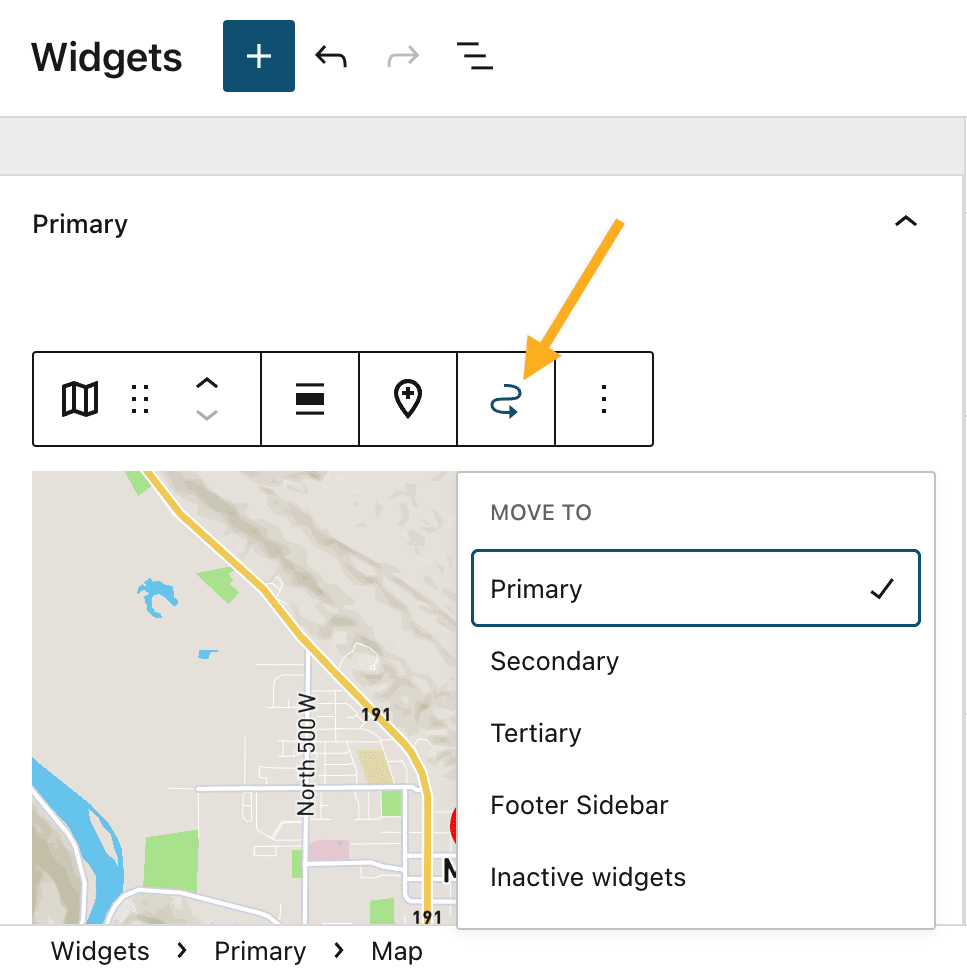Viewport: 967px width, 968px height.
Task: Expand the Widgets breadcrumb entry
Action: (99, 950)
